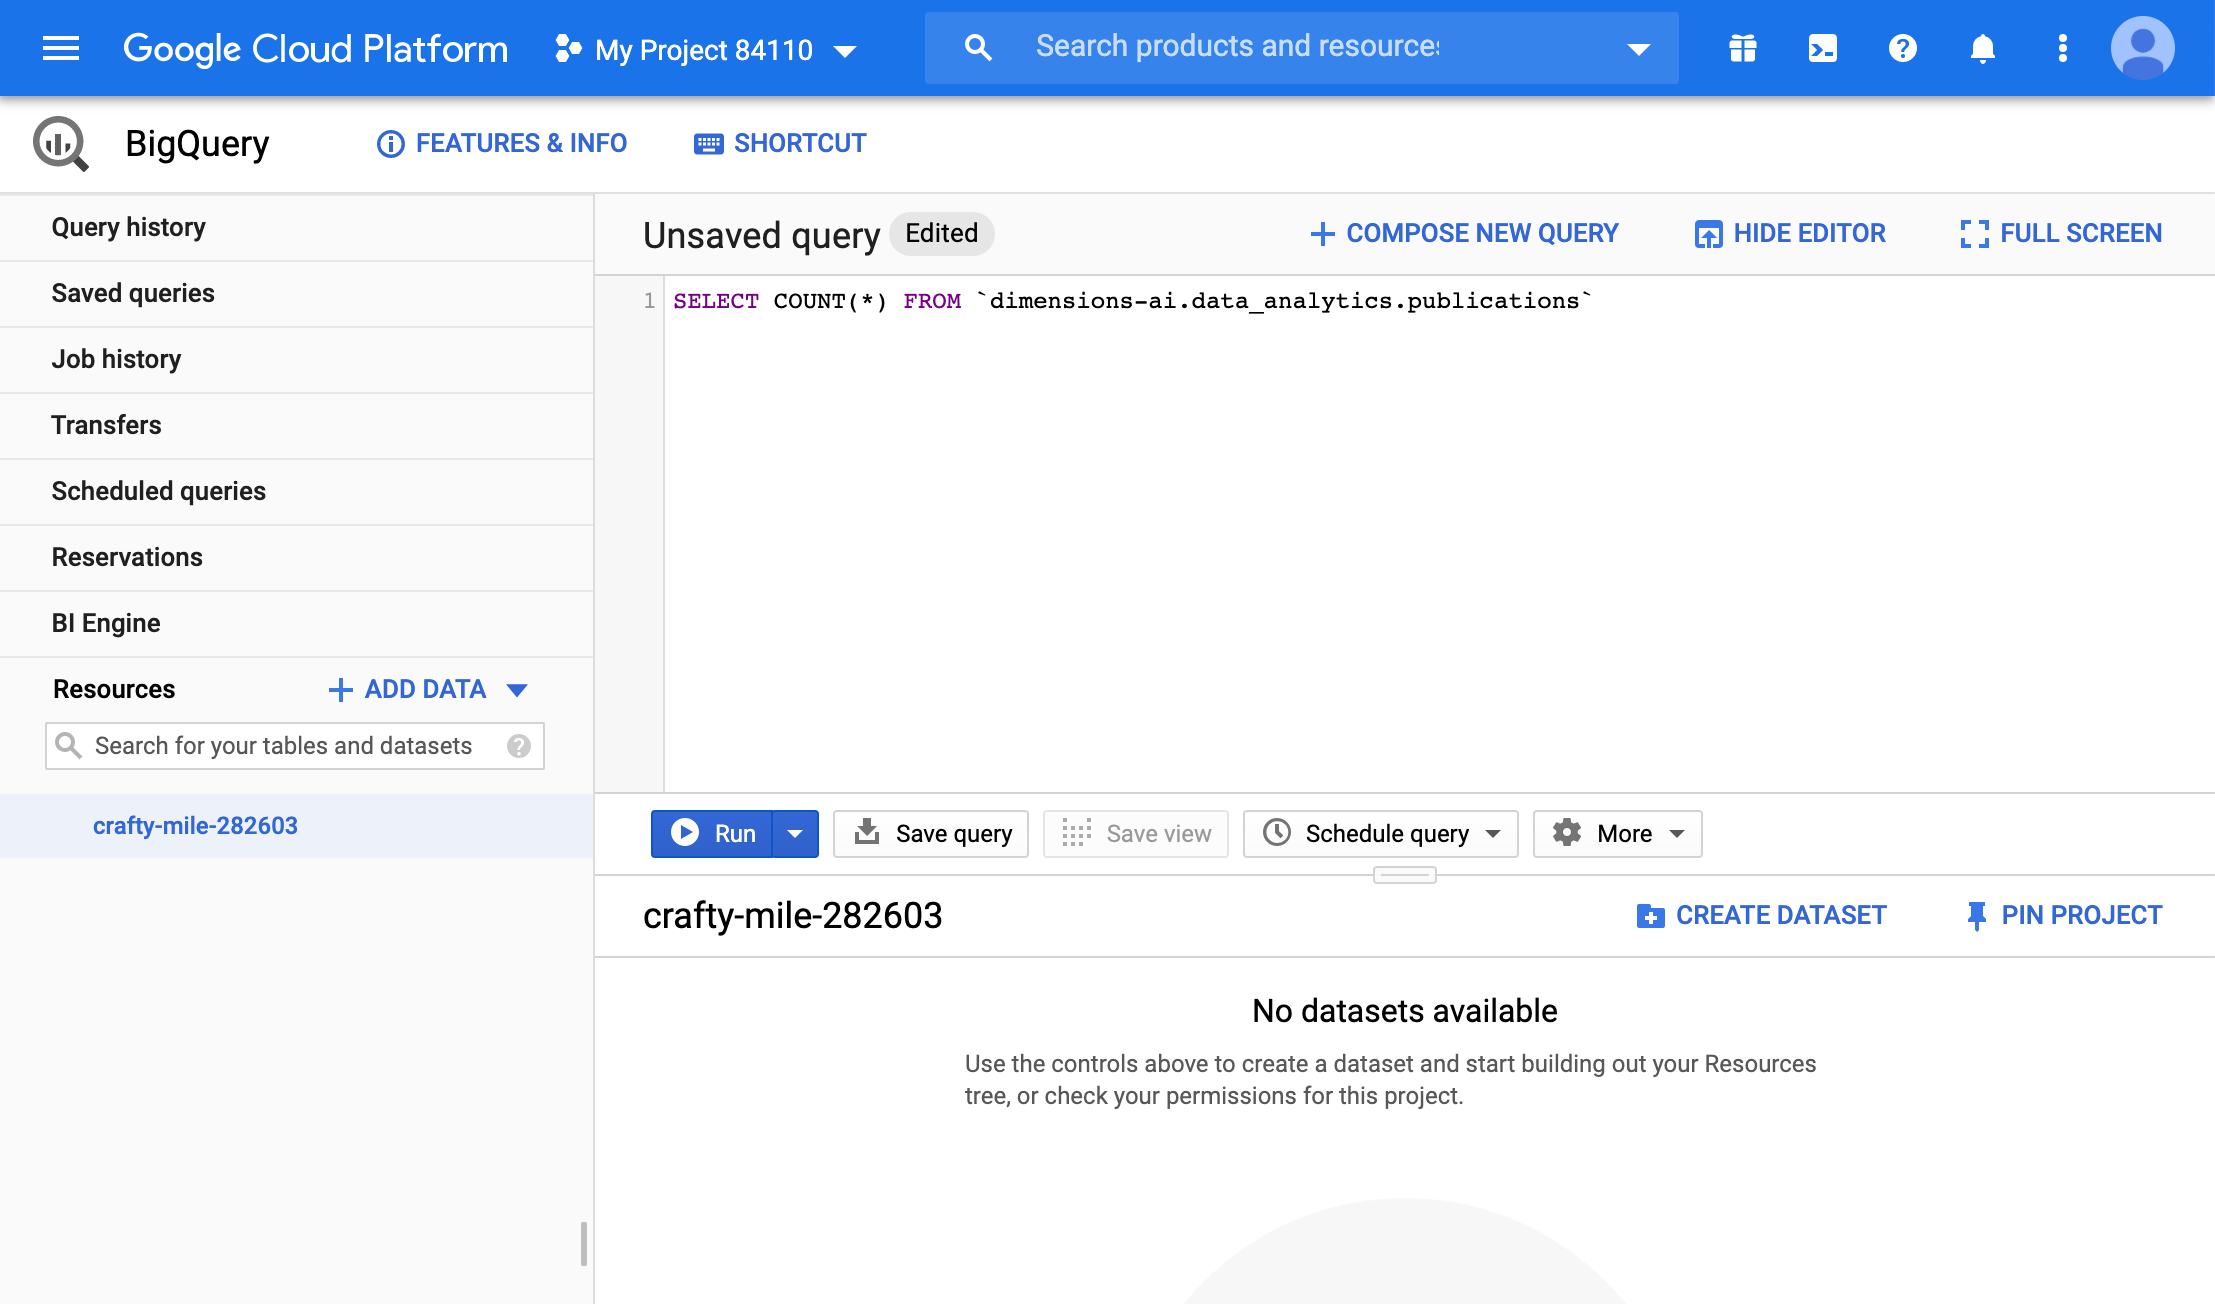
Task: Click the Unsaved query title
Action: click(762, 235)
